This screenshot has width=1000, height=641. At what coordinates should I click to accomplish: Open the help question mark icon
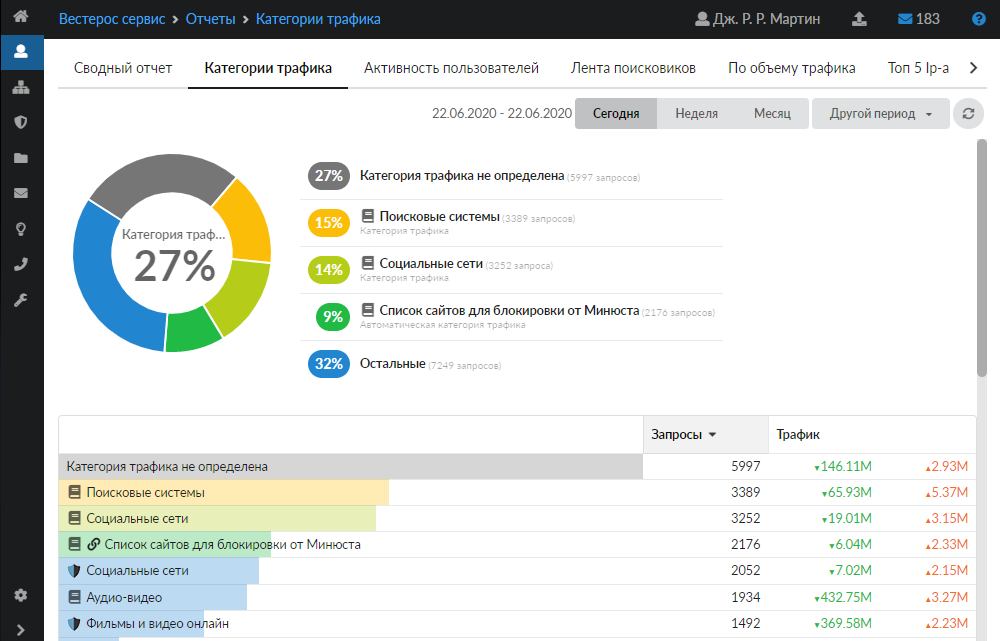pos(978,19)
